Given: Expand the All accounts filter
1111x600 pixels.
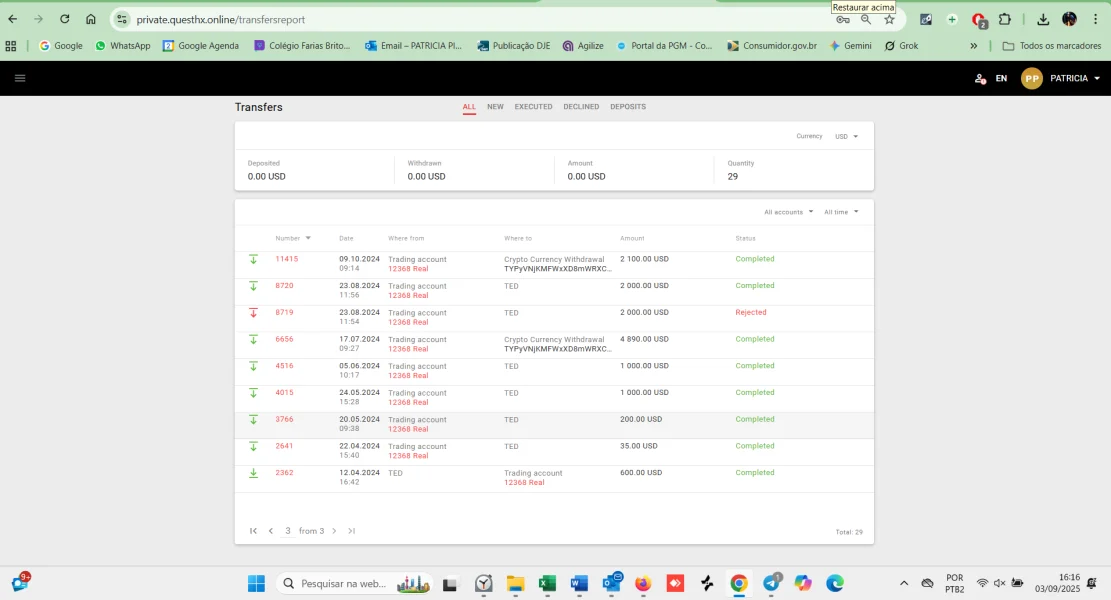Looking at the screenshot, I should 788,212.
